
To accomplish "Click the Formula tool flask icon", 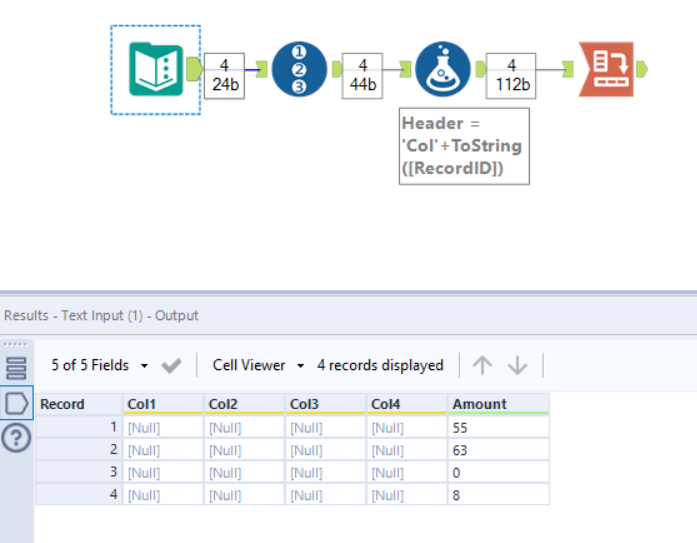I will pyautogui.click(x=442, y=69).
